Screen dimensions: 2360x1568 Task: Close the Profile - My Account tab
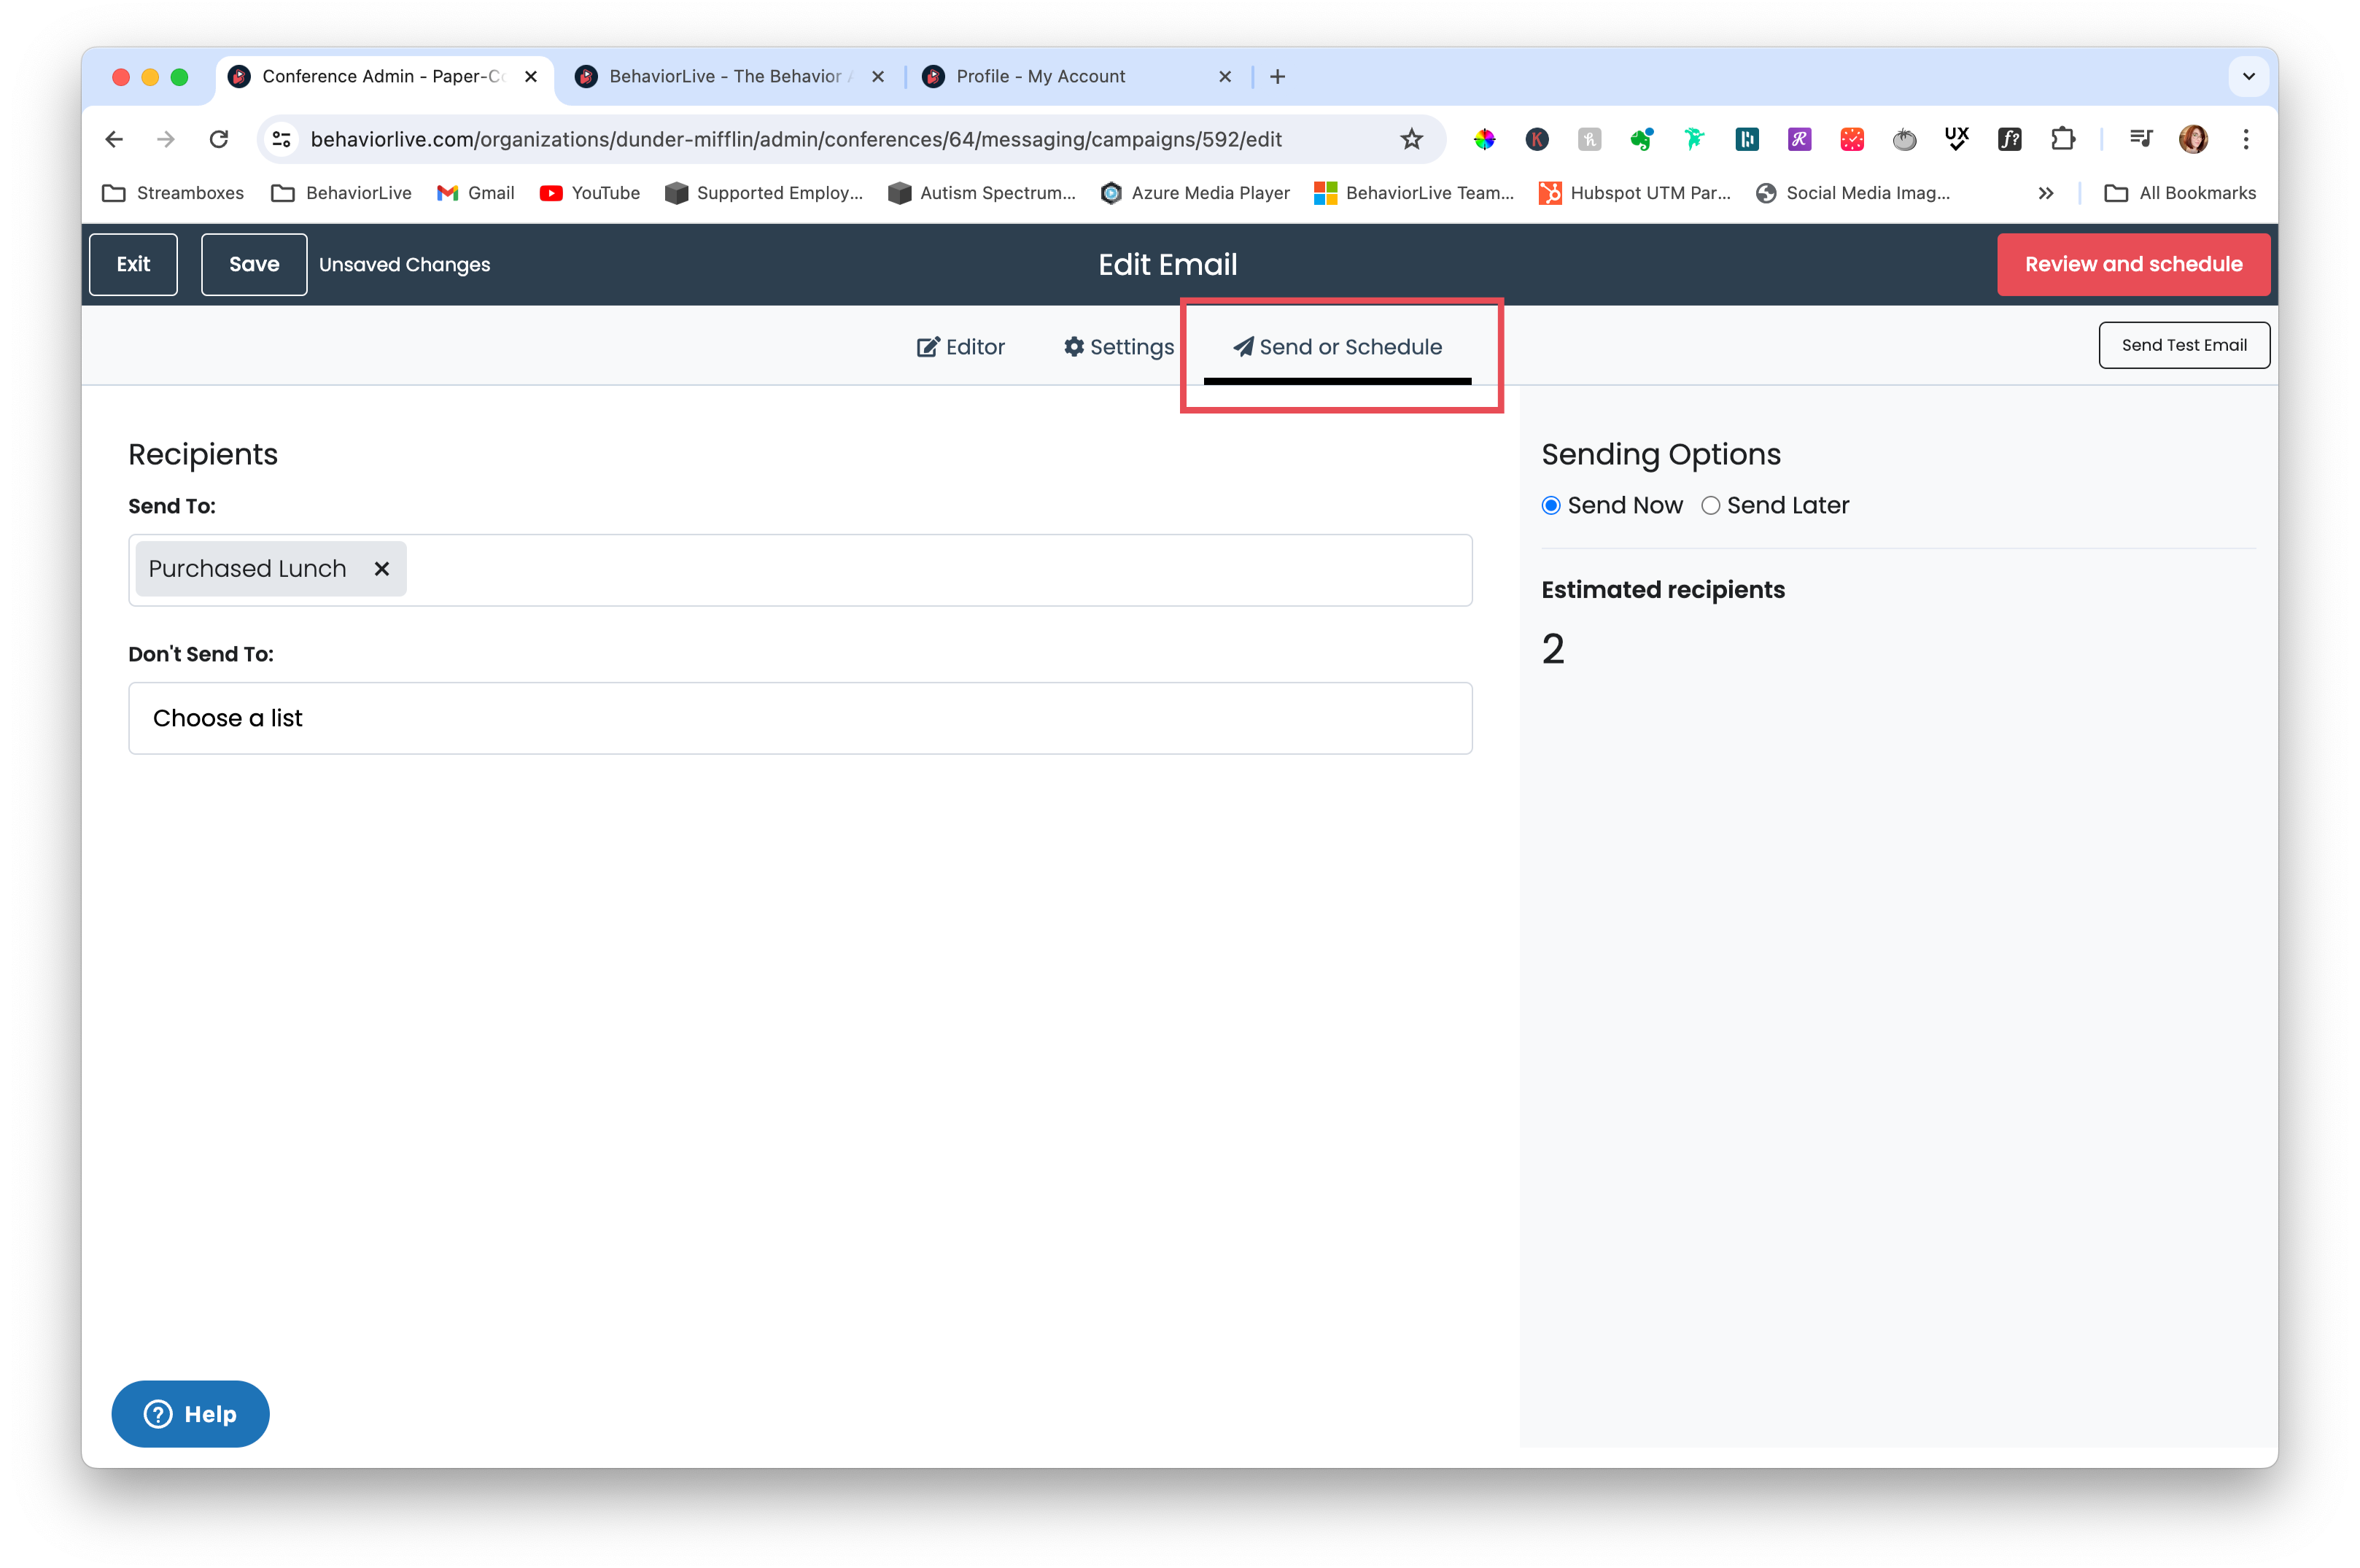[1225, 77]
